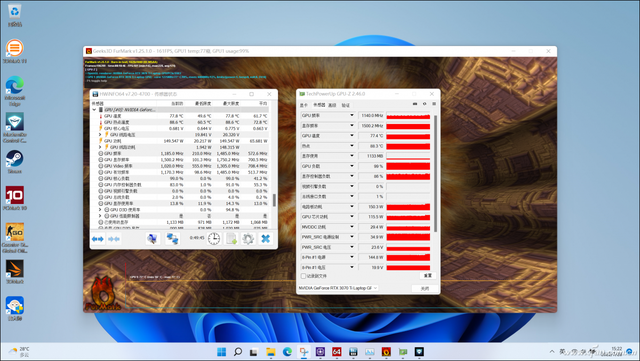The height and width of the screenshot is (361, 640).
Task: Click the weather widget showing 28°C
Action: tap(20, 352)
